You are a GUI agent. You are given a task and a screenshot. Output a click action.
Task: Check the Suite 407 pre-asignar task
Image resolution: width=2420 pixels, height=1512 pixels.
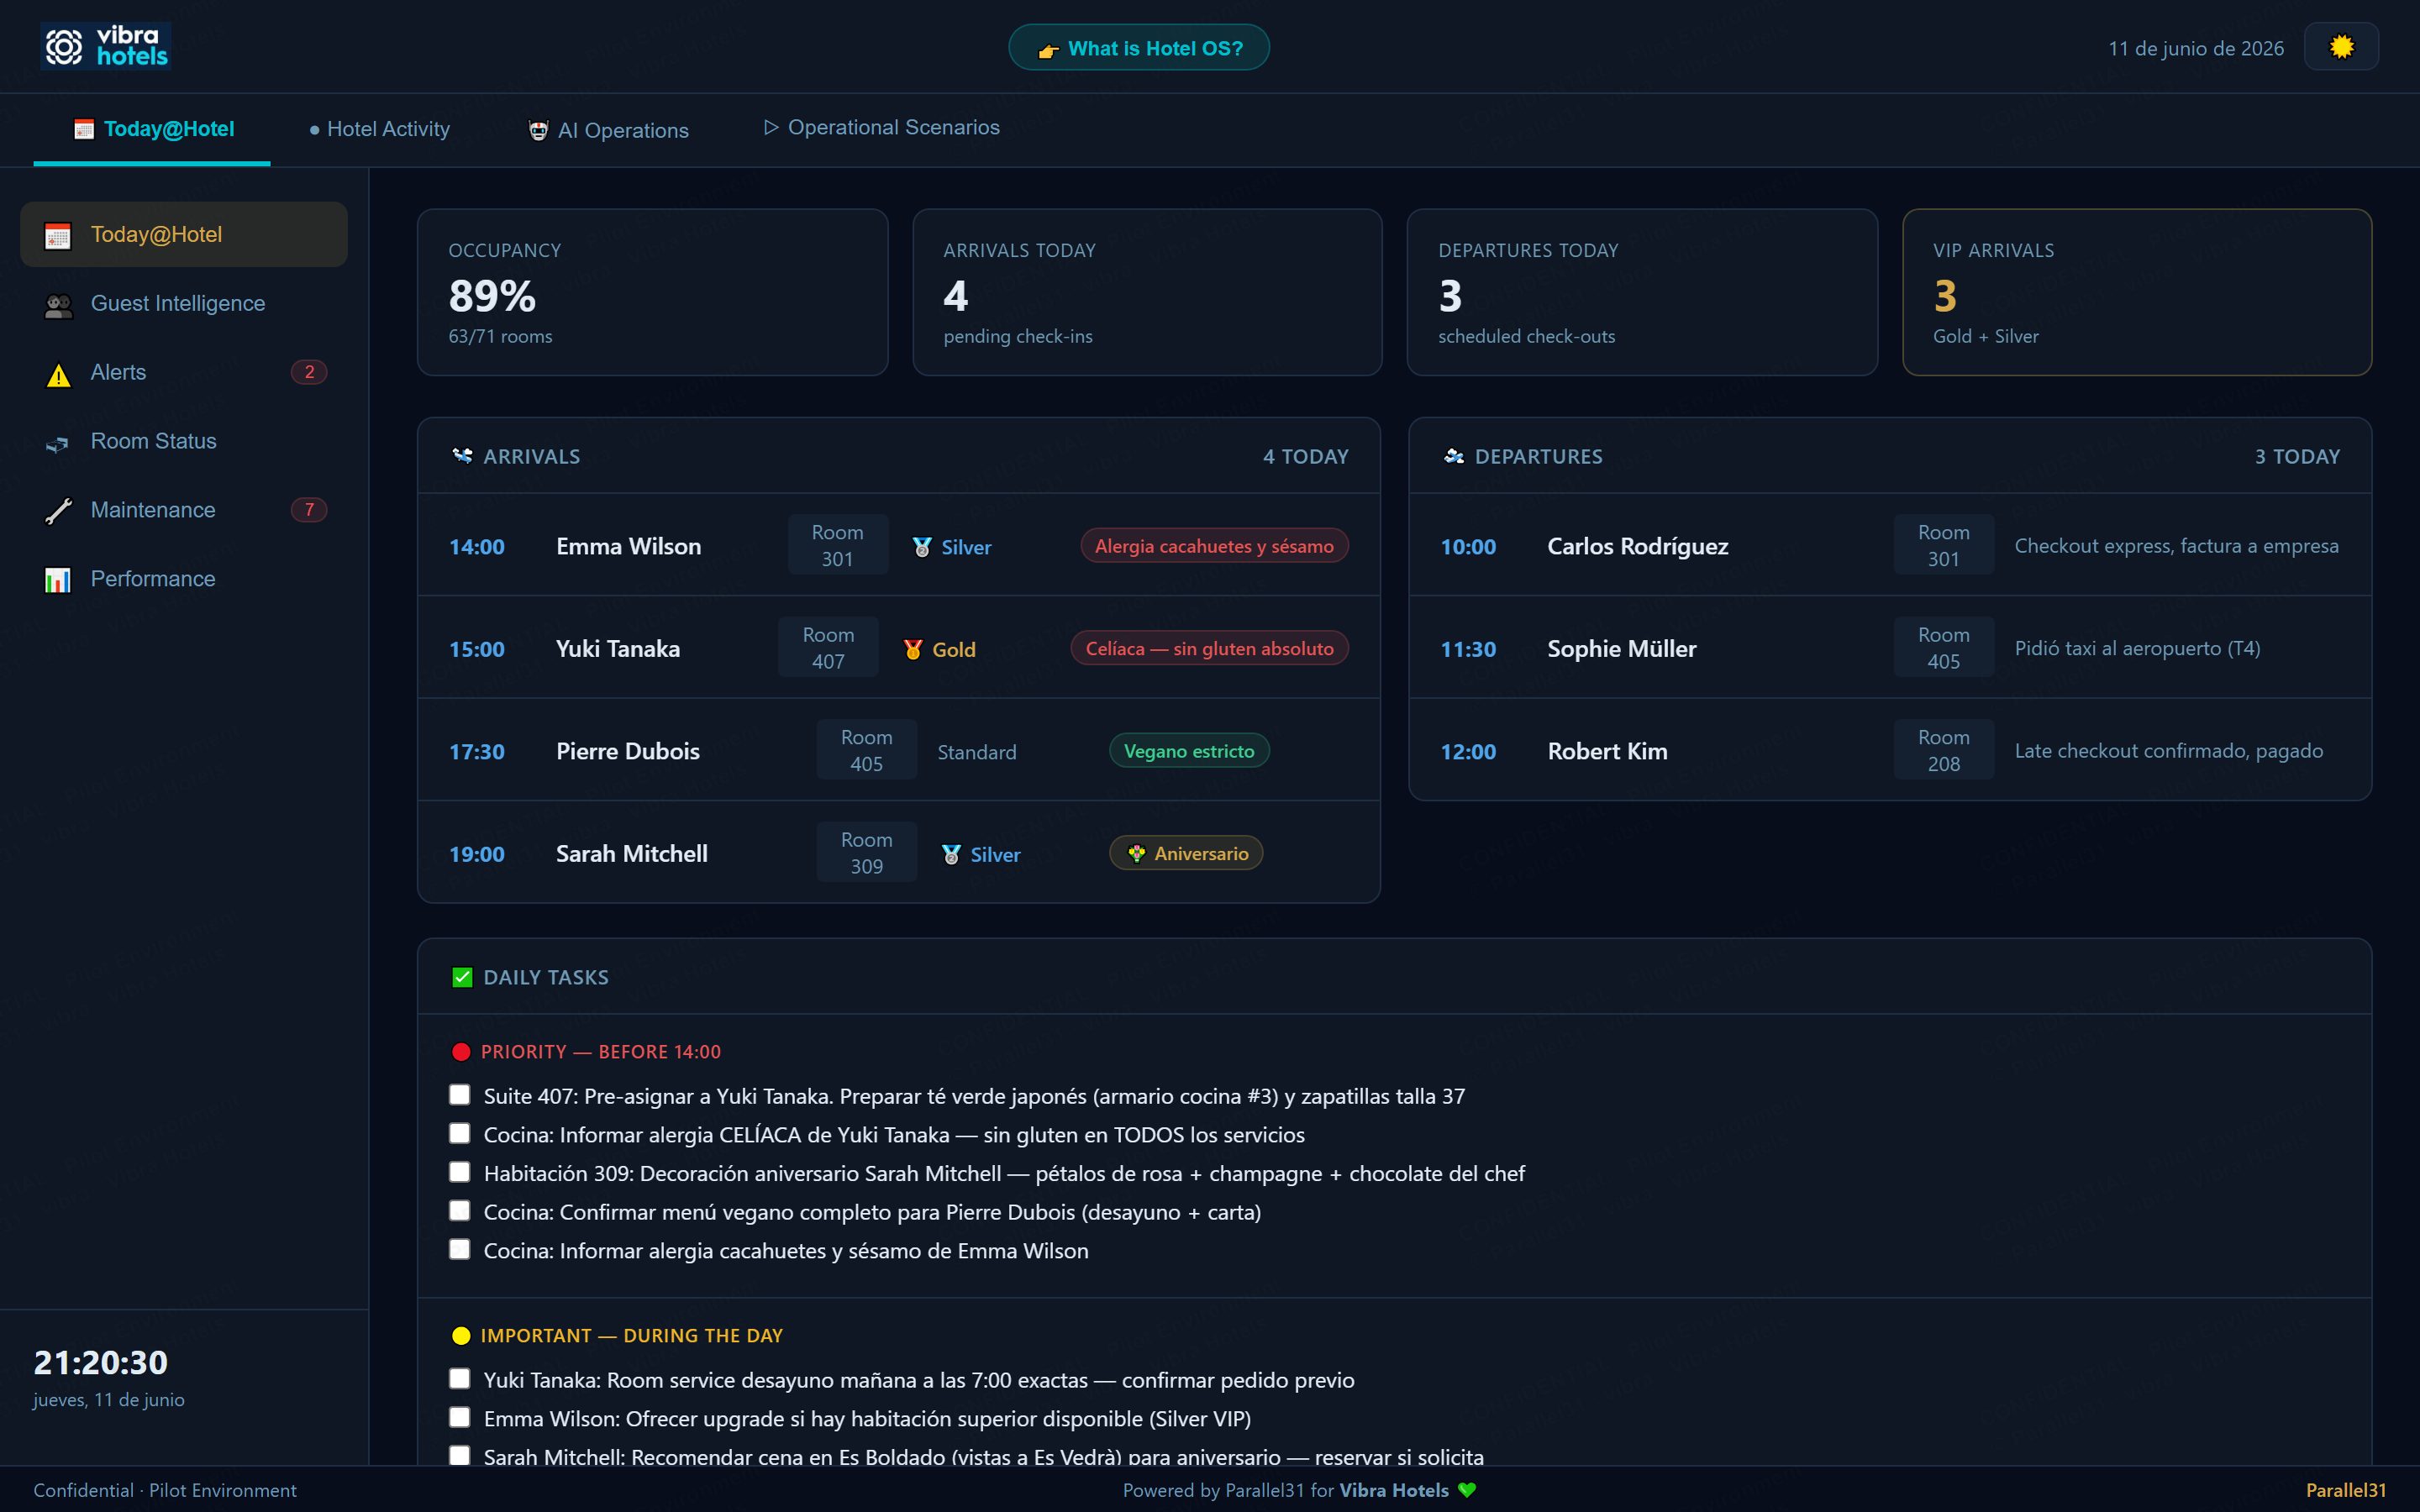pos(459,1095)
